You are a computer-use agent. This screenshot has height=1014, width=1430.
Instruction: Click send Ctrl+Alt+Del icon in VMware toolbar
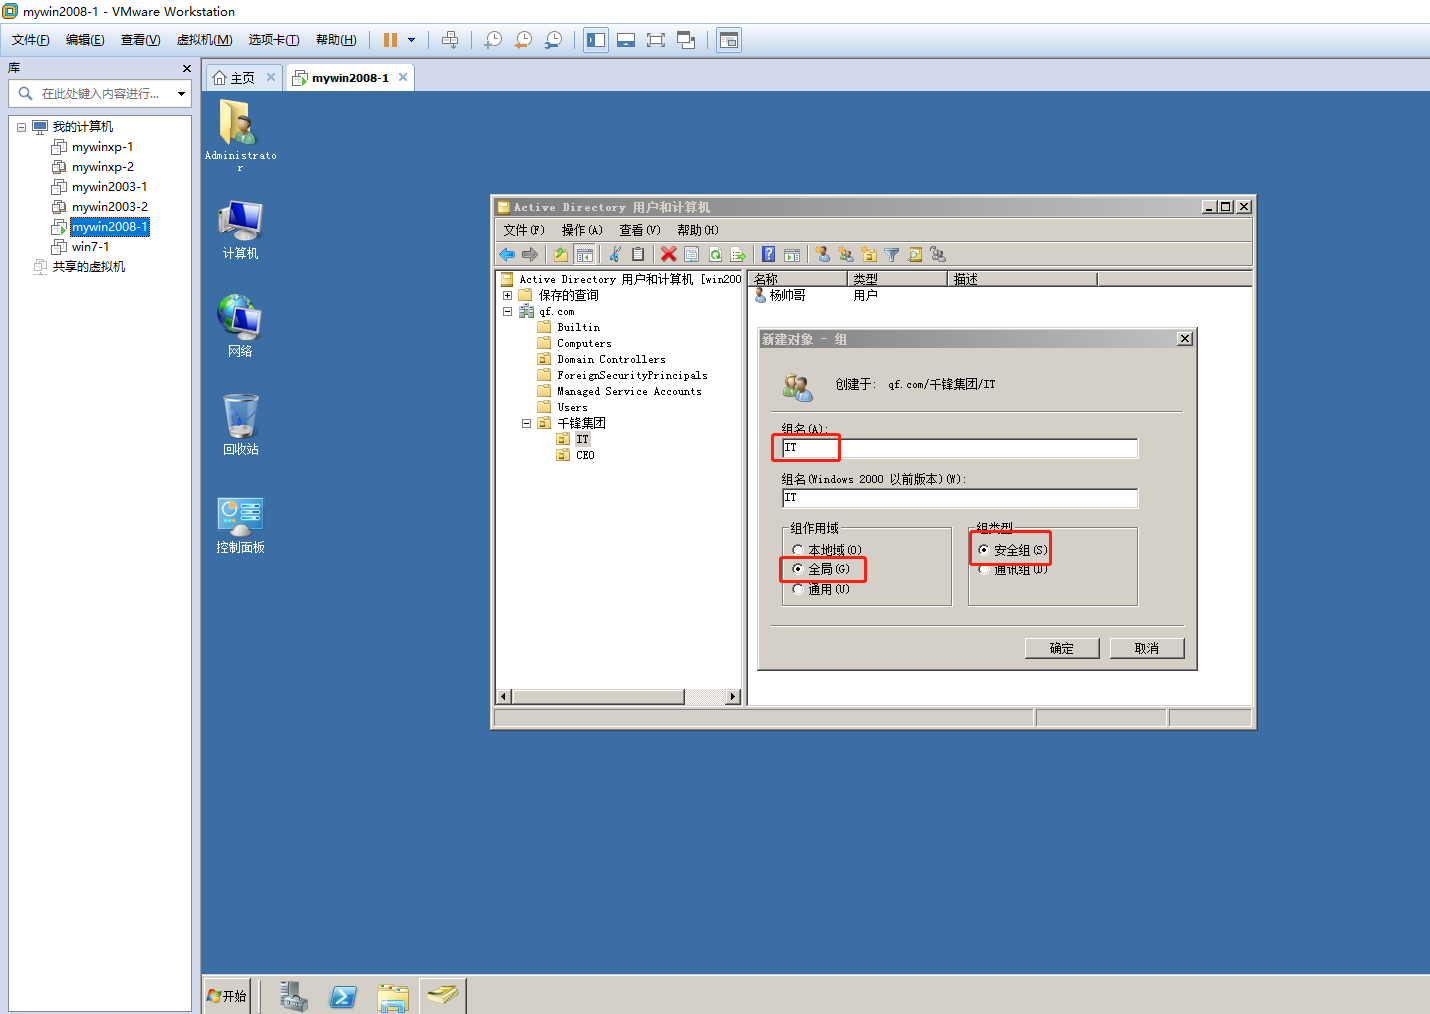point(450,40)
